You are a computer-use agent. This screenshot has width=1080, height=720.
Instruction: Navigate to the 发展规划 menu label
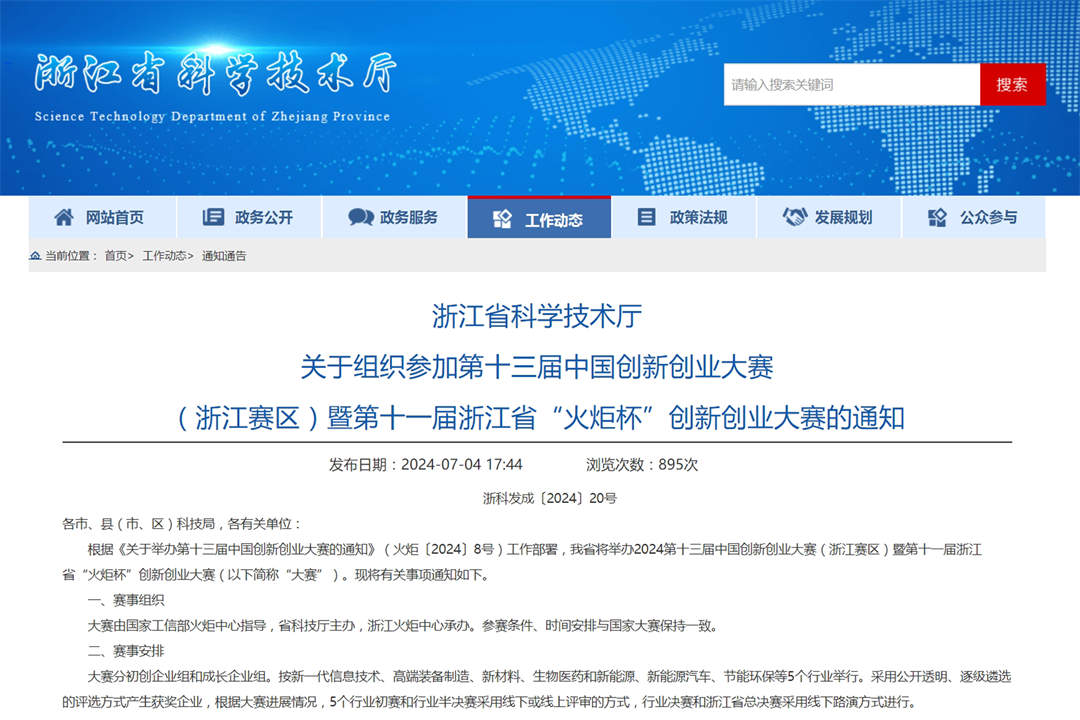843,217
